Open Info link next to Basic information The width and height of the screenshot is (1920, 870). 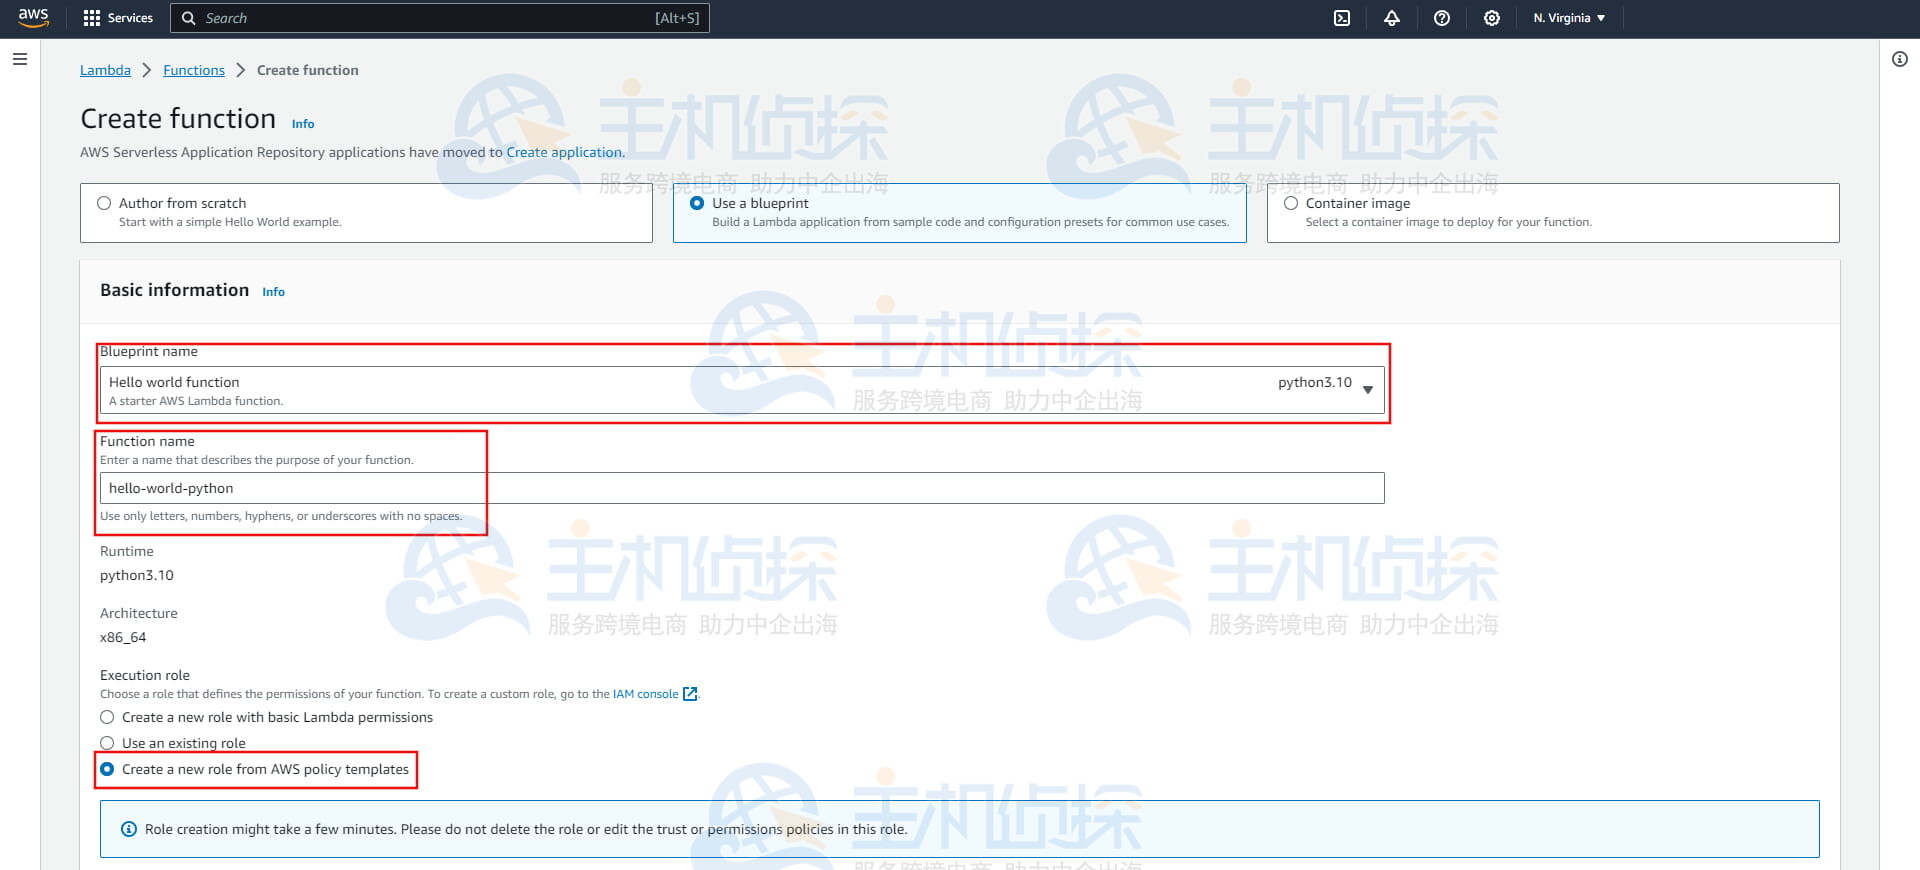(273, 292)
